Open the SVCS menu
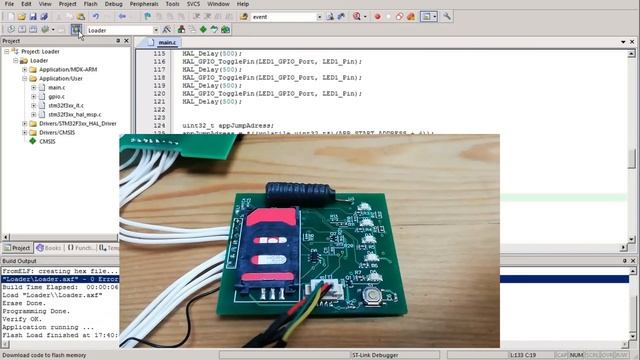The width and height of the screenshot is (640, 360). (x=193, y=4)
